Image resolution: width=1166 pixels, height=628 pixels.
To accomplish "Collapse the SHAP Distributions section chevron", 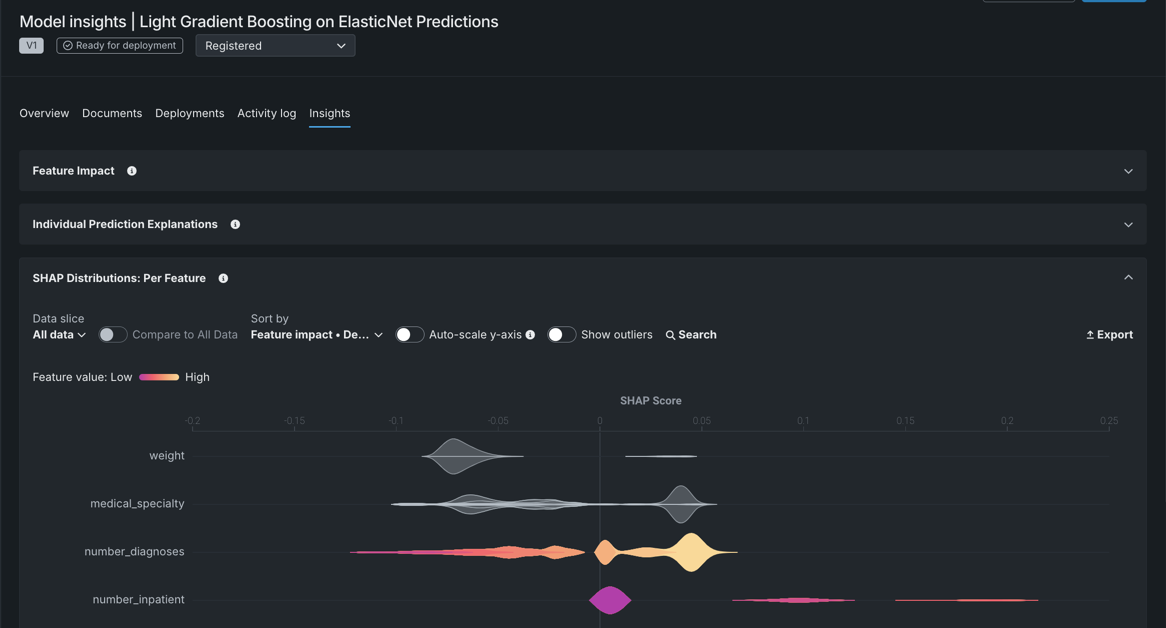I will click(x=1128, y=278).
